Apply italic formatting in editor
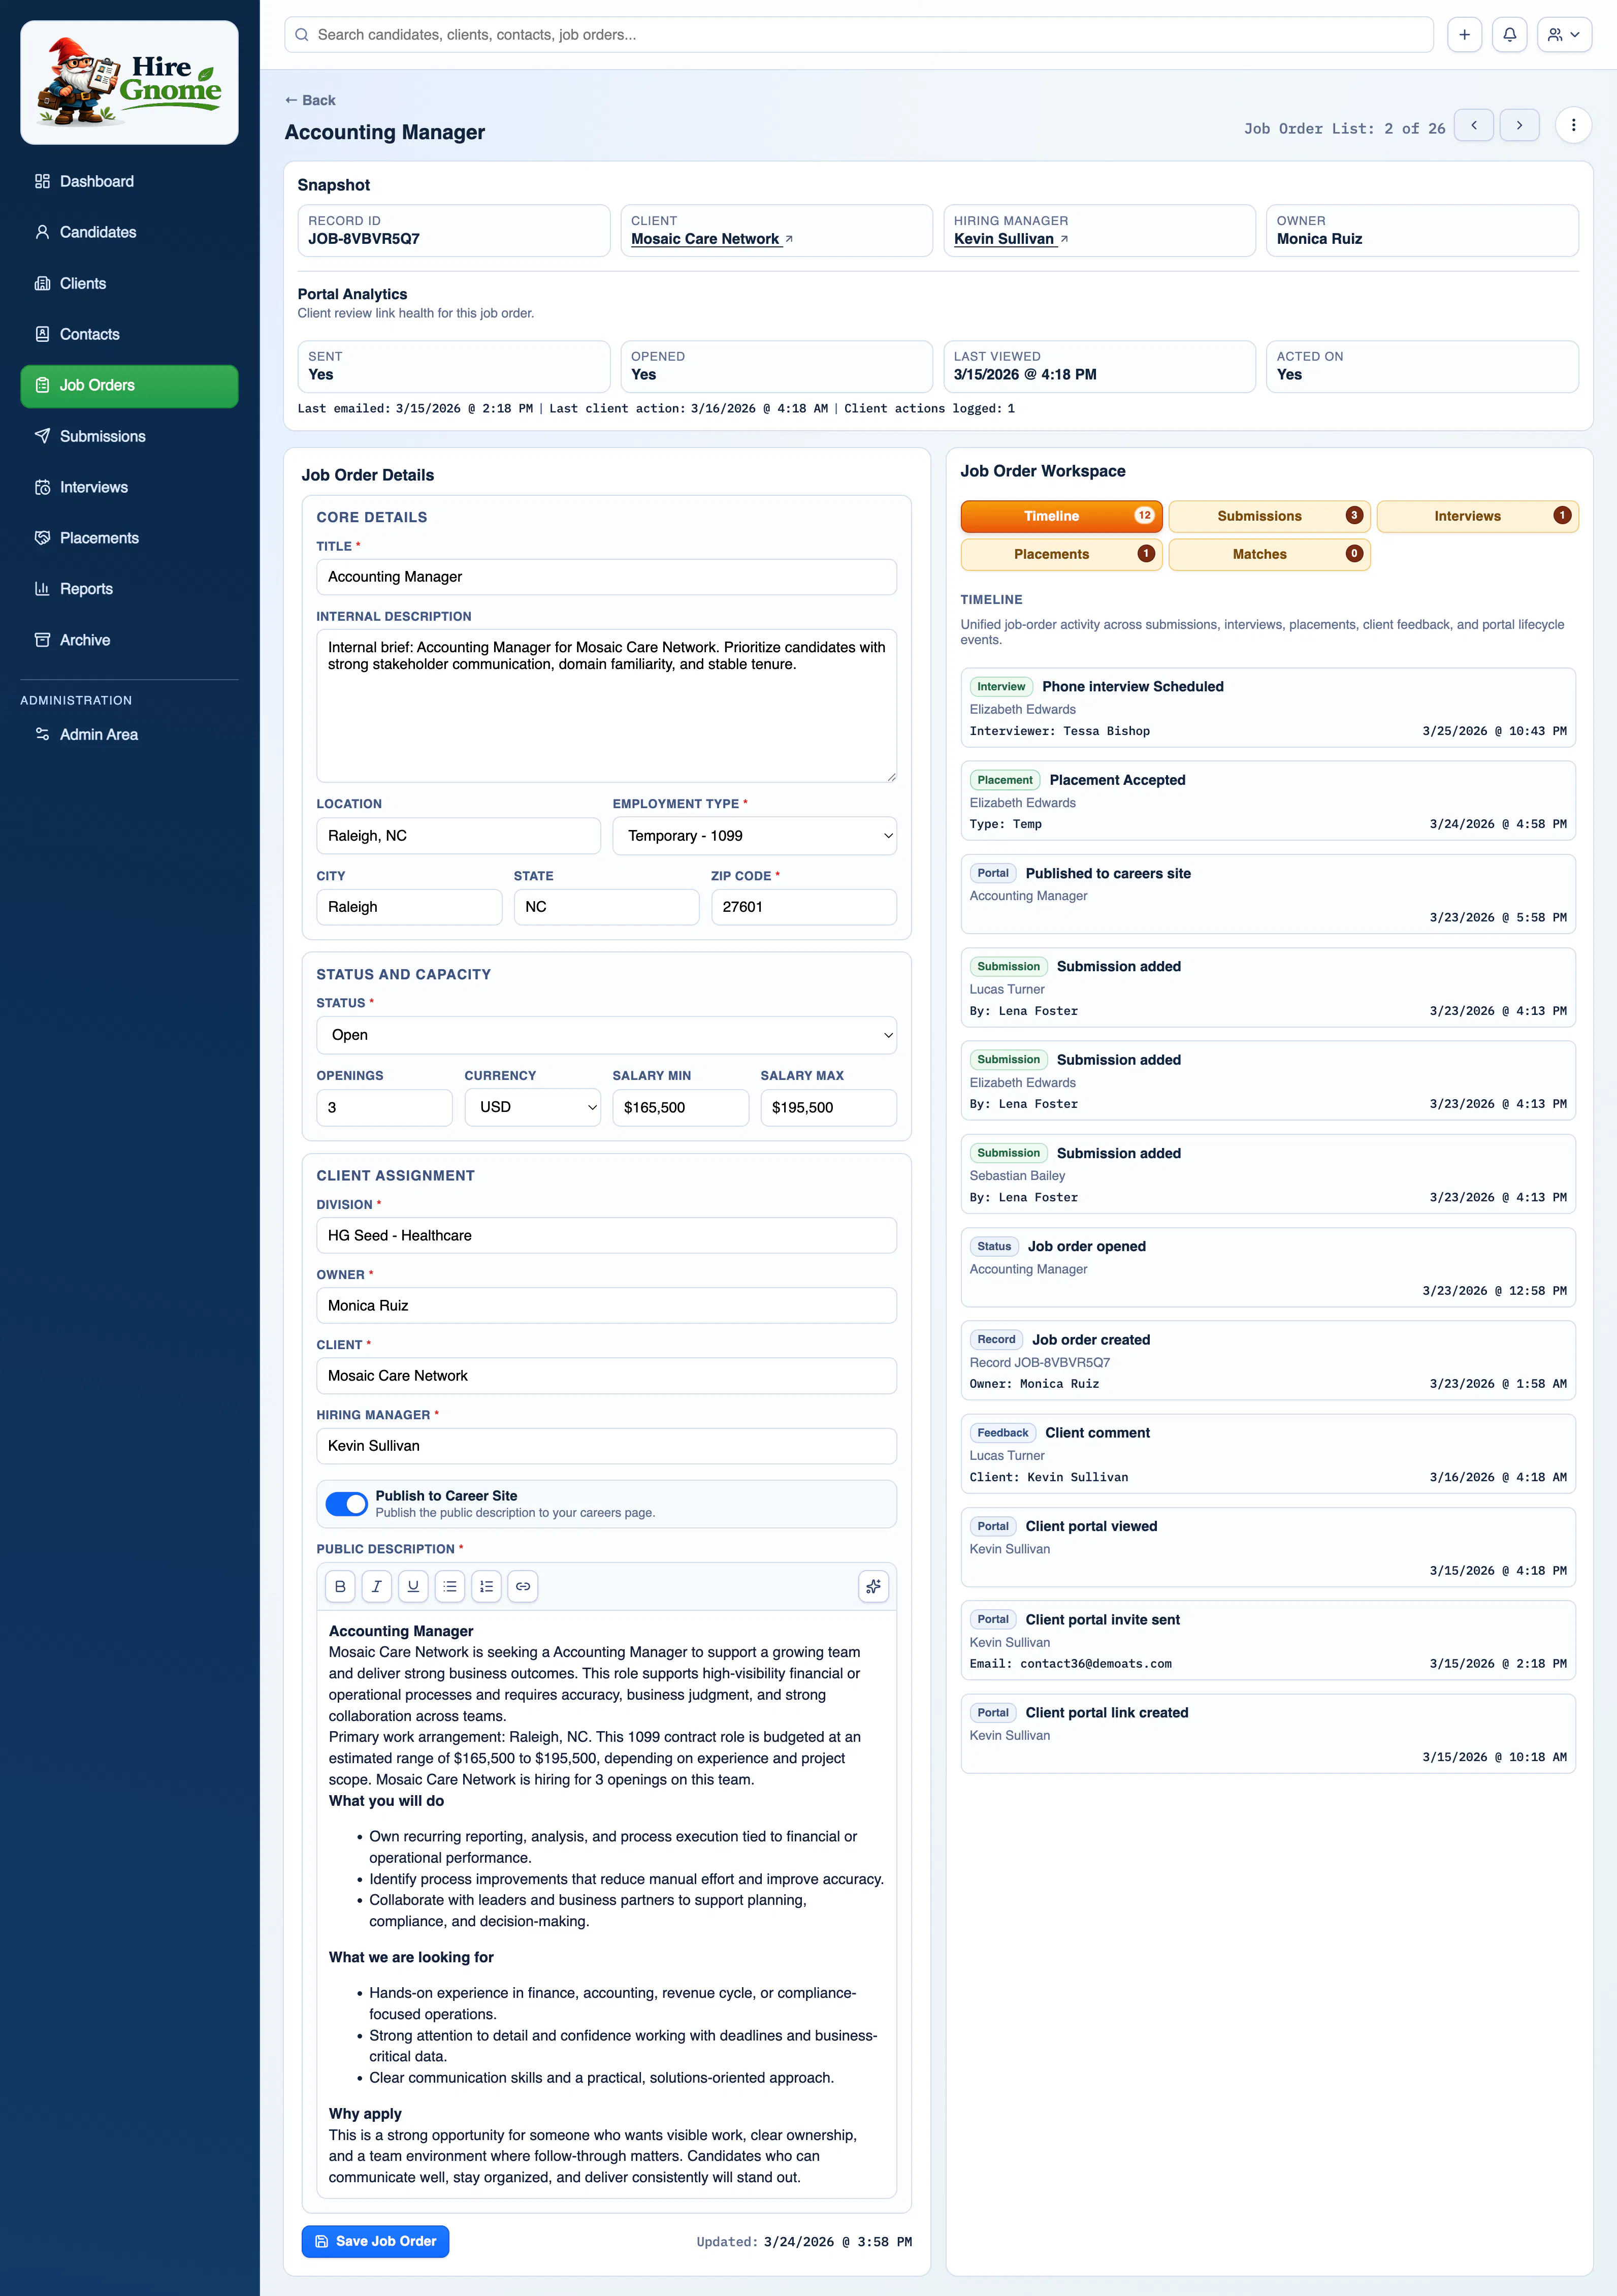 click(x=376, y=1586)
